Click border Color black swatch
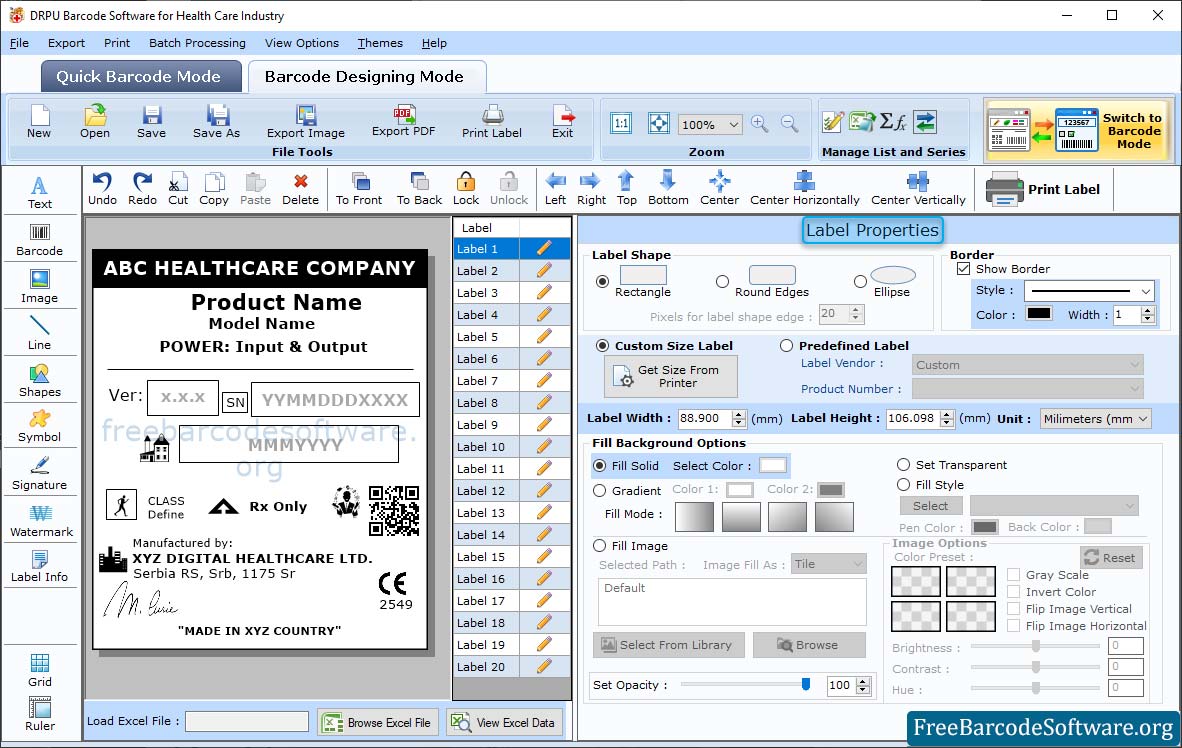Viewport: 1182px width, 748px height. (x=1039, y=314)
